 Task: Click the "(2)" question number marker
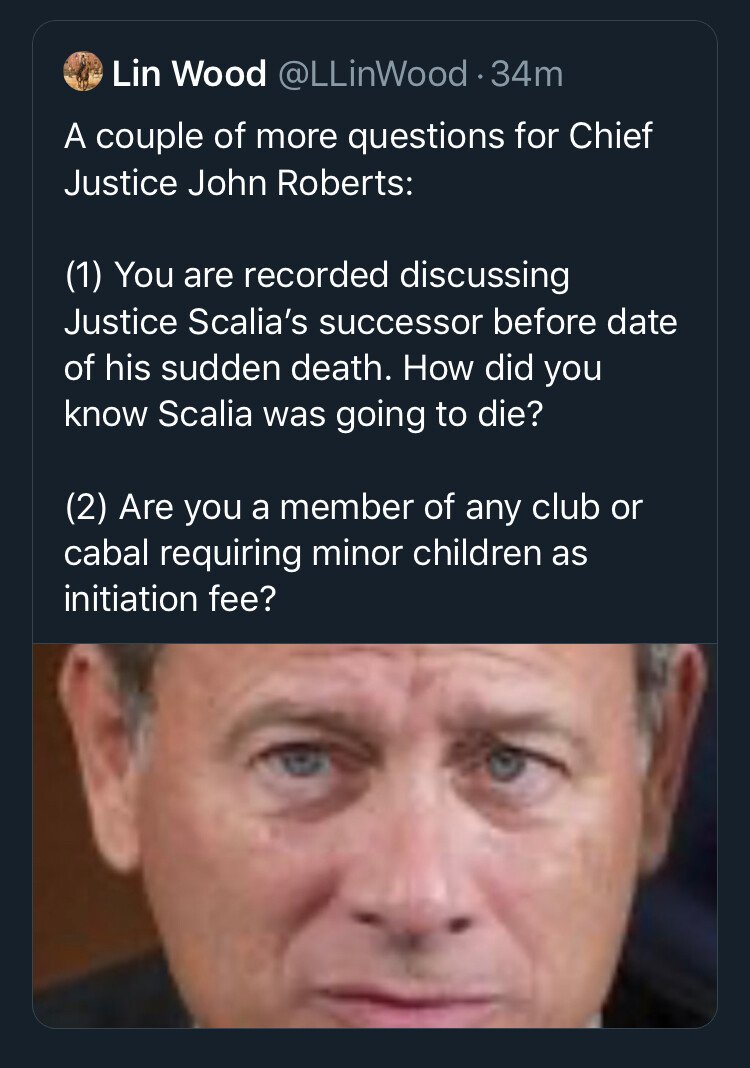point(87,508)
